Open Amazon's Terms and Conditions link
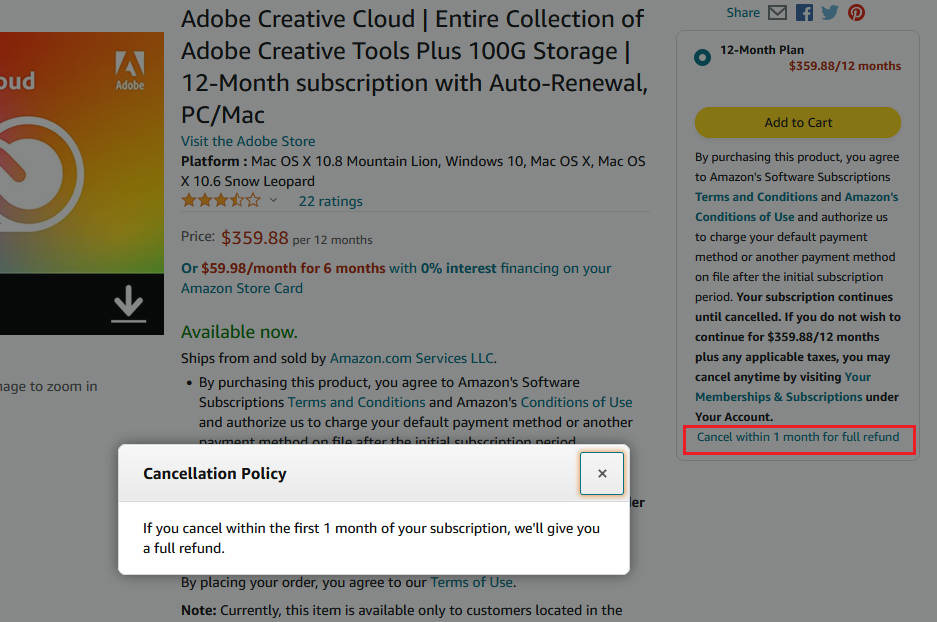The height and width of the screenshot is (622, 937). 356,401
